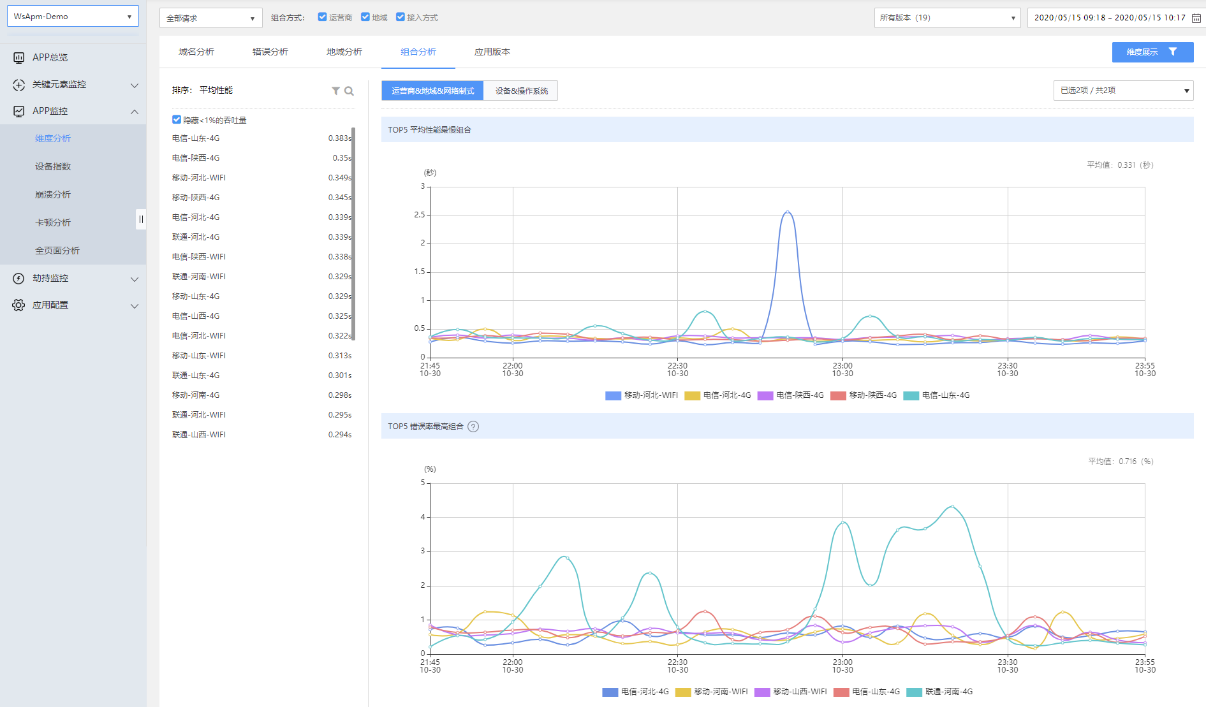This screenshot has height=707, width=1206.
Task: Open the calendar icon of date range
Action: (1196, 18)
